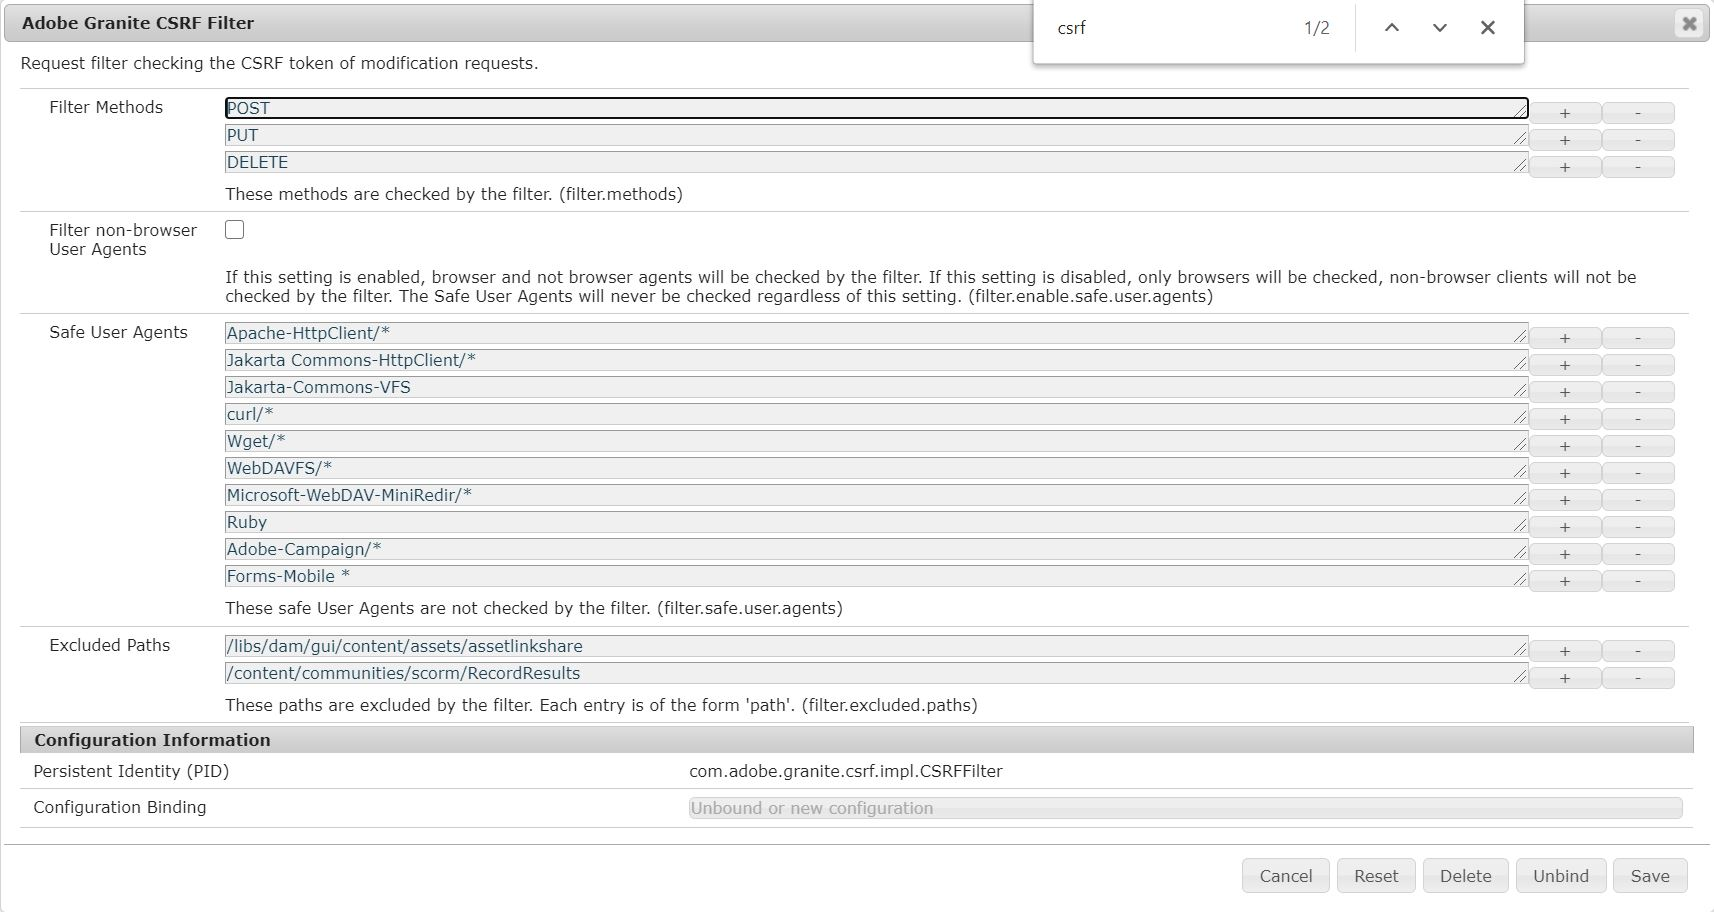This screenshot has height=912, width=1714.
Task: Delete the CSRF Filter configuration
Action: pos(1465,875)
